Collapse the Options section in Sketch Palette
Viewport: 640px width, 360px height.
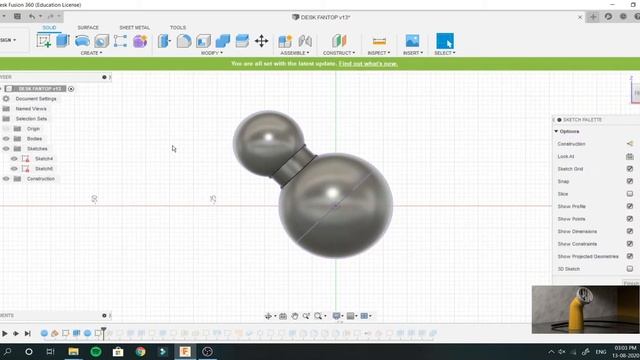tap(556, 131)
